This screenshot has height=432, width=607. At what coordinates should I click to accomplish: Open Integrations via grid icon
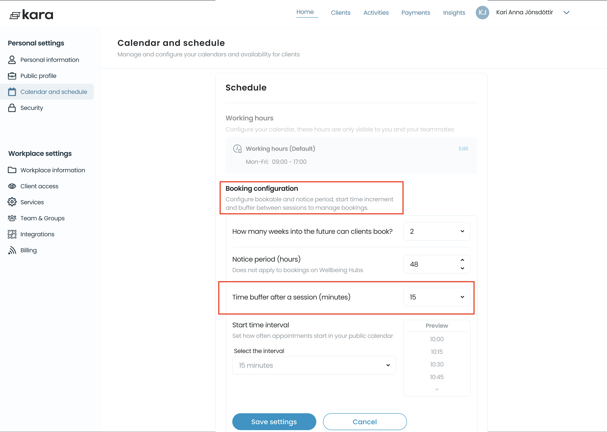click(x=12, y=234)
